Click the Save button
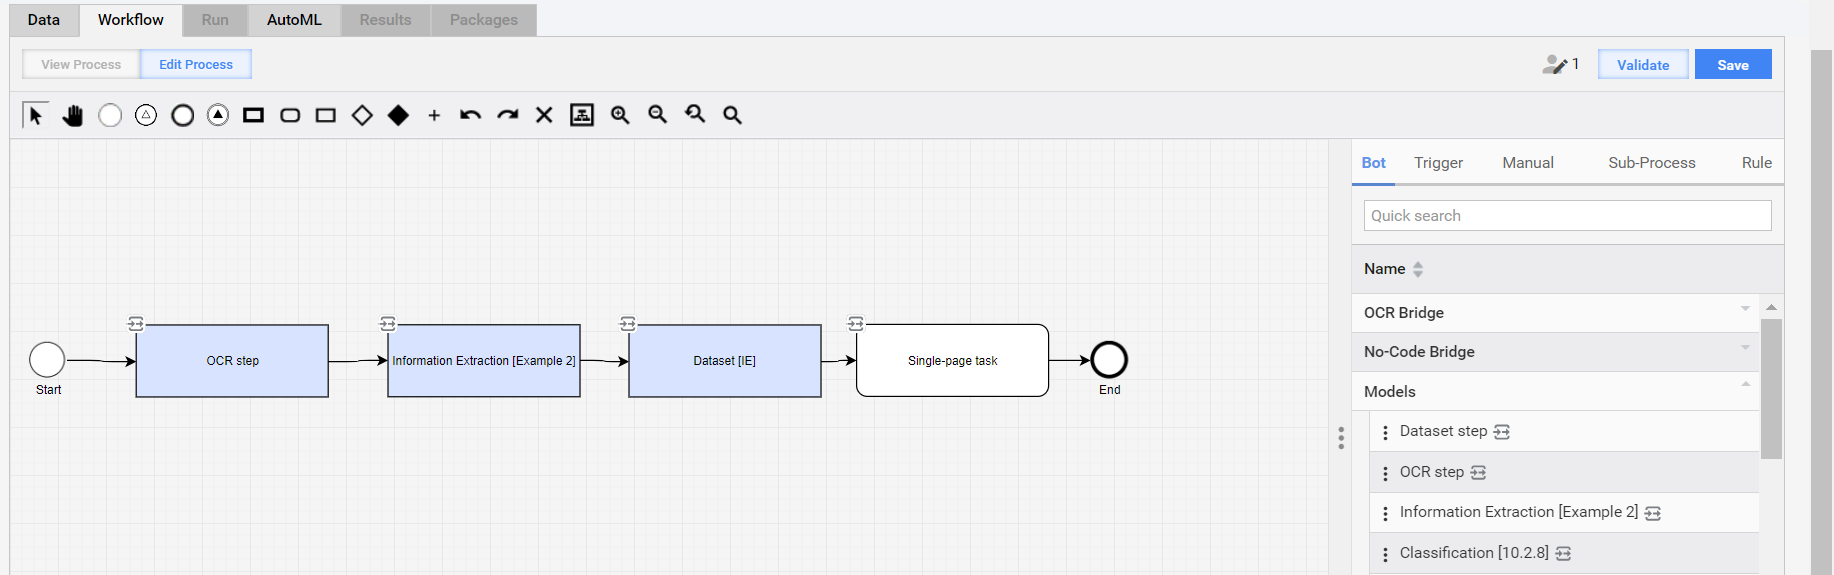The height and width of the screenshot is (575, 1834). (x=1733, y=65)
